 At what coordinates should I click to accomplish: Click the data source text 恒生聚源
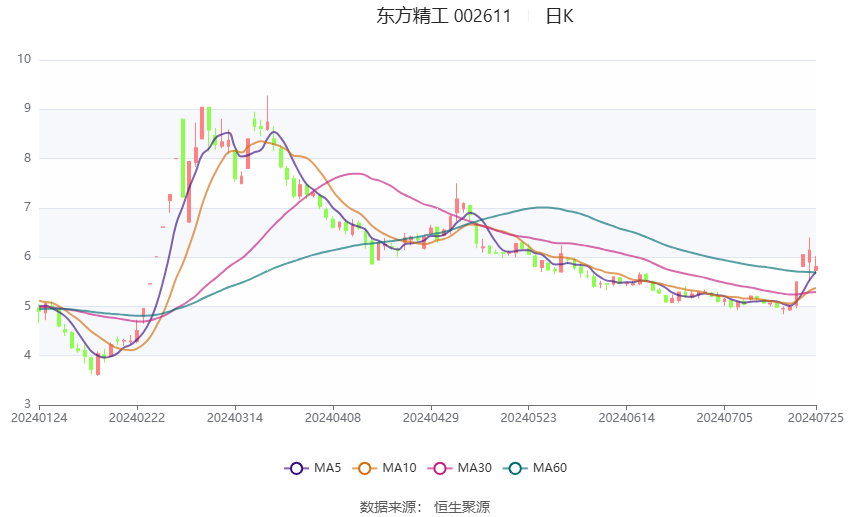coord(462,507)
